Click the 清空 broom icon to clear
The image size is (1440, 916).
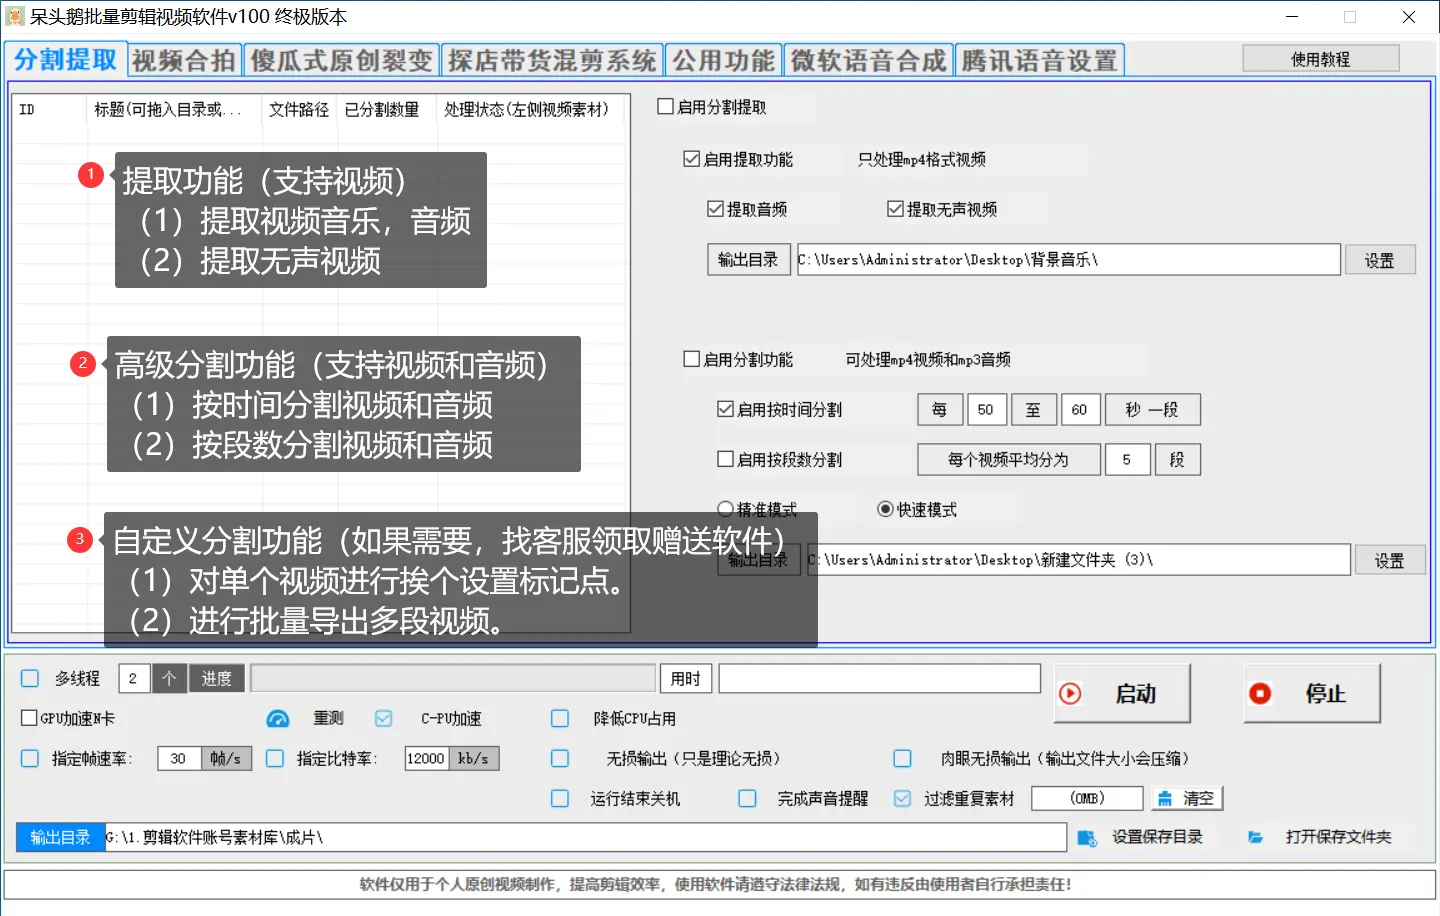(1167, 797)
